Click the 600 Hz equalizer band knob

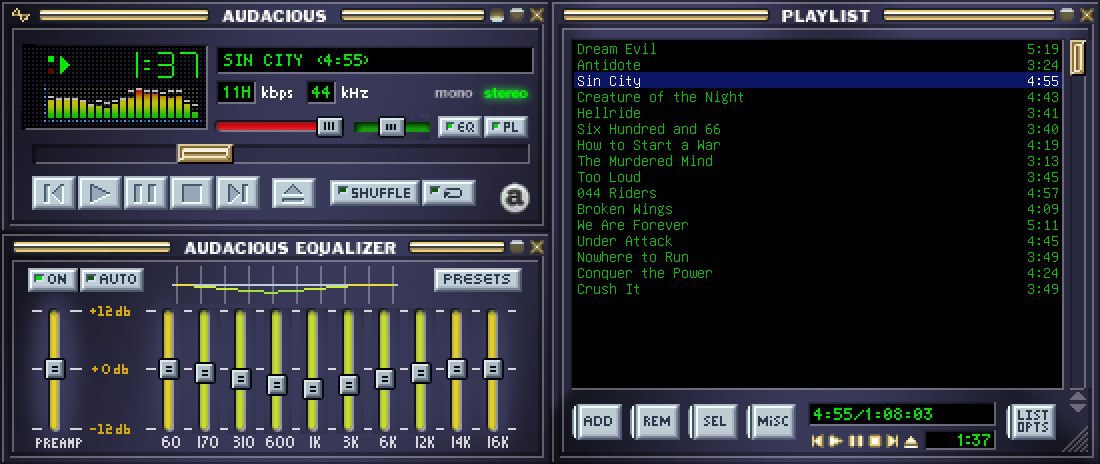point(277,385)
